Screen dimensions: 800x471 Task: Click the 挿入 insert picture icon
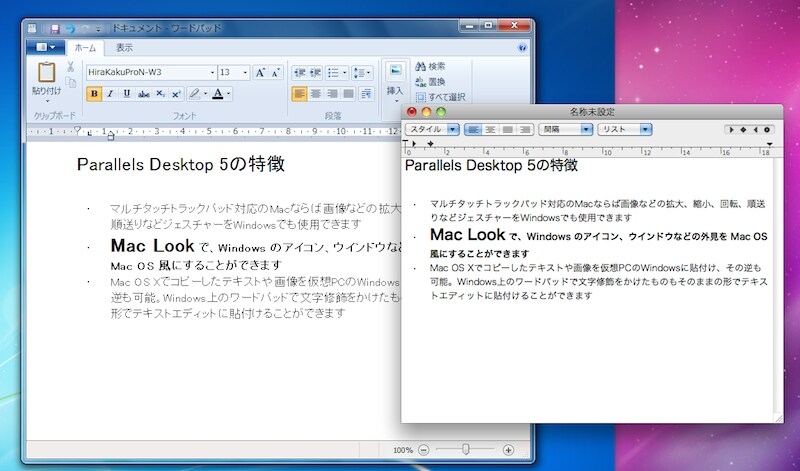coord(395,71)
